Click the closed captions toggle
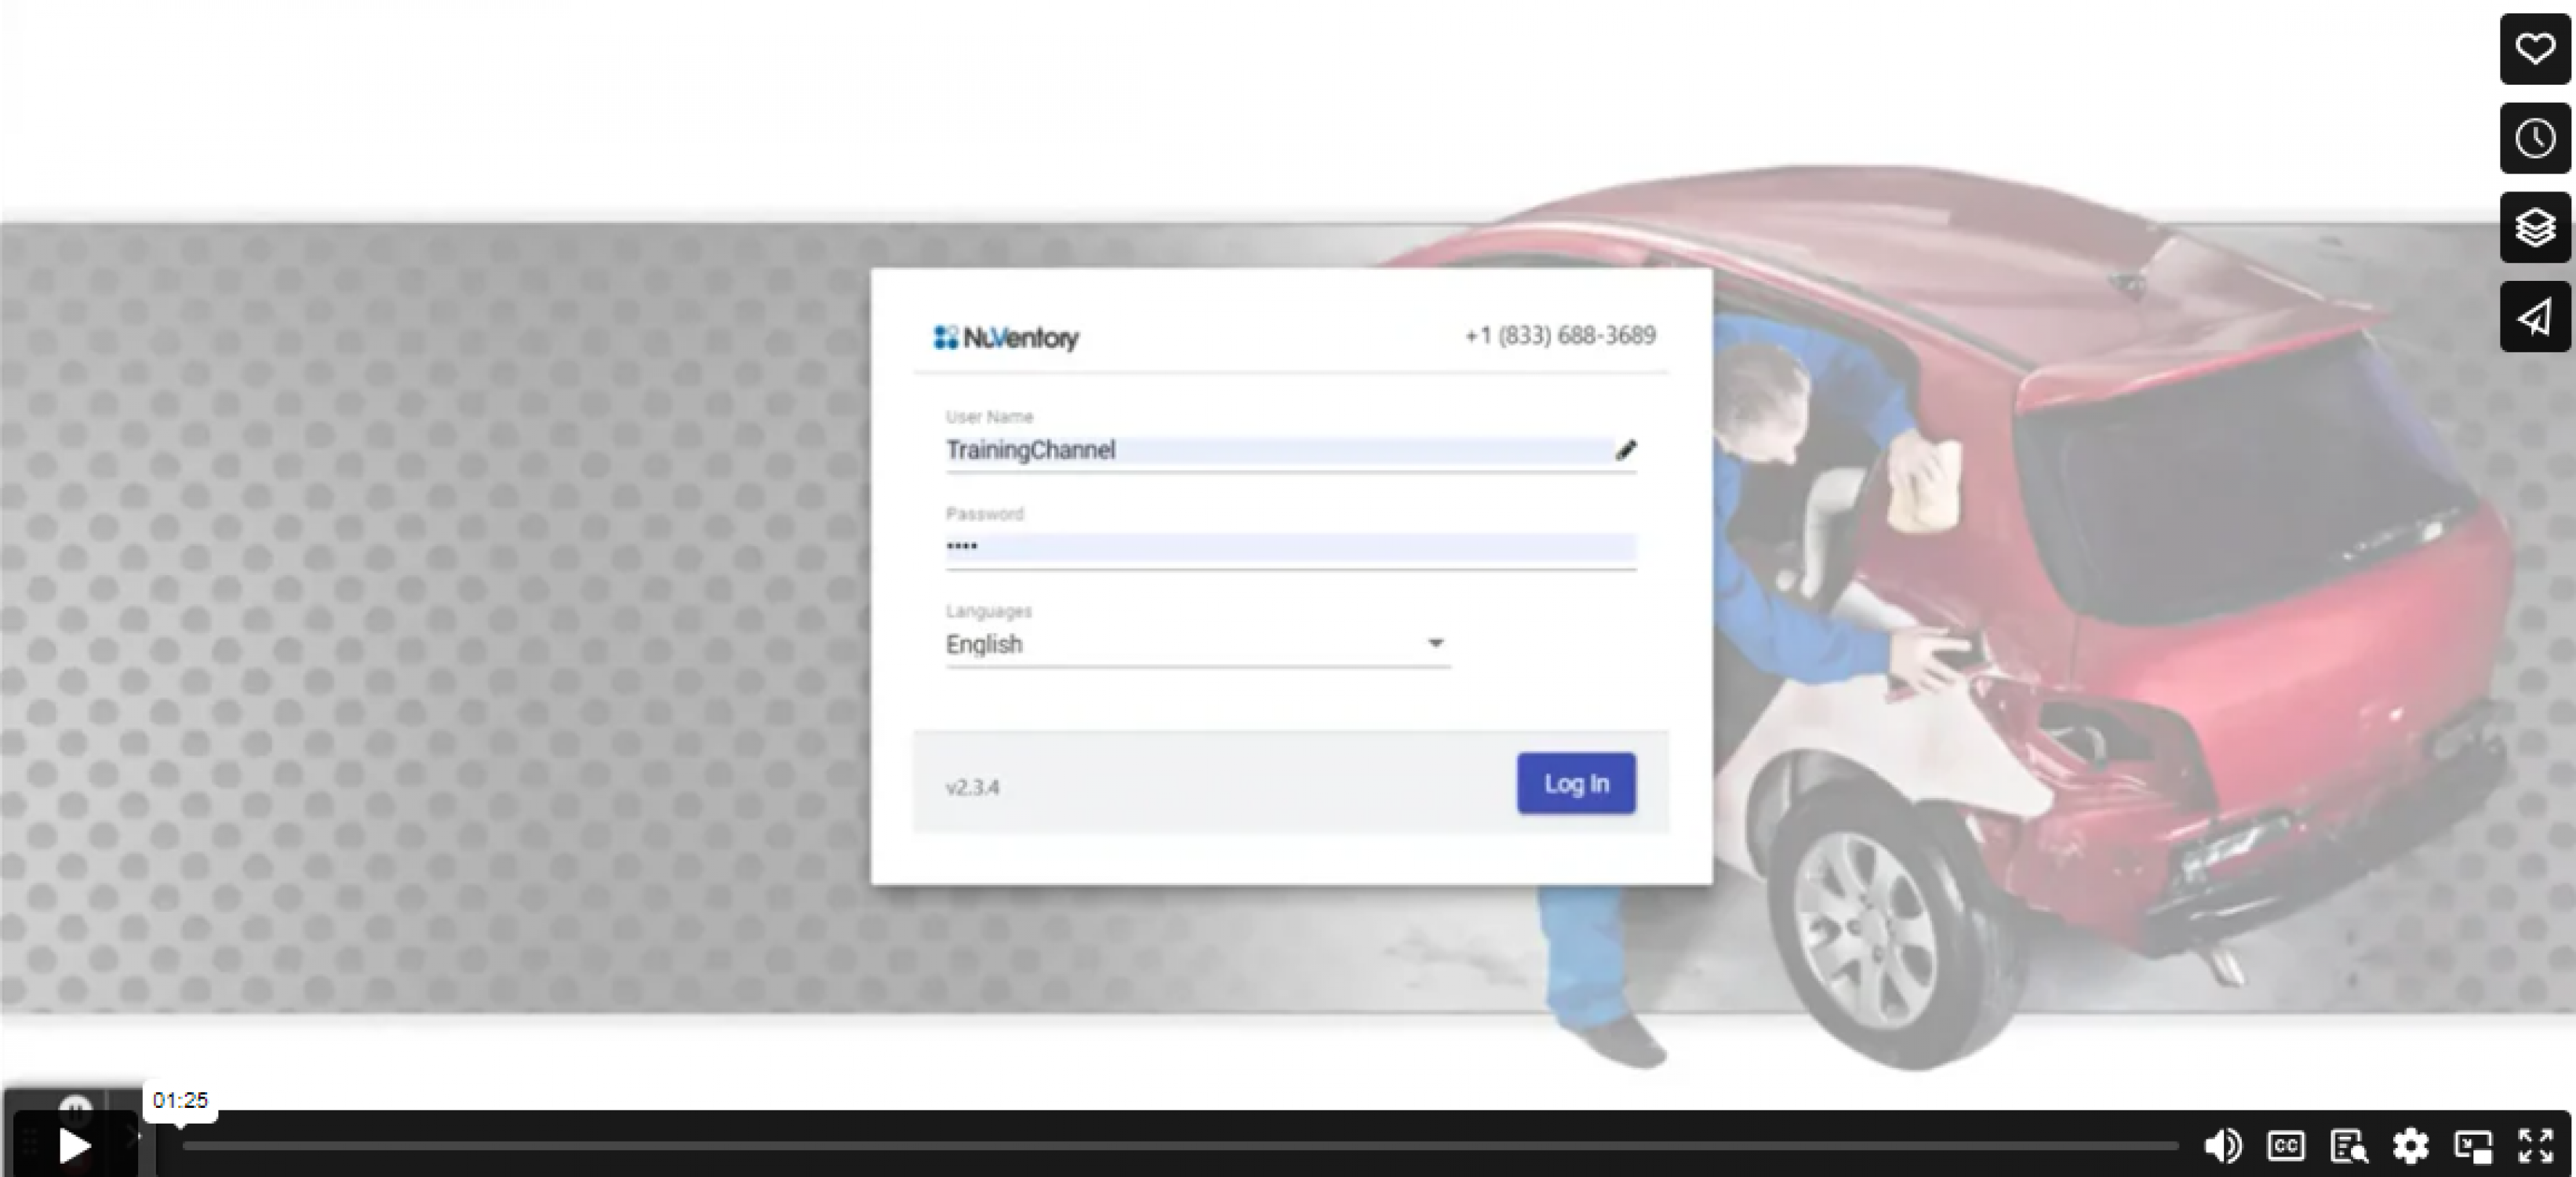Image resolution: width=2576 pixels, height=1177 pixels. [2290, 1146]
